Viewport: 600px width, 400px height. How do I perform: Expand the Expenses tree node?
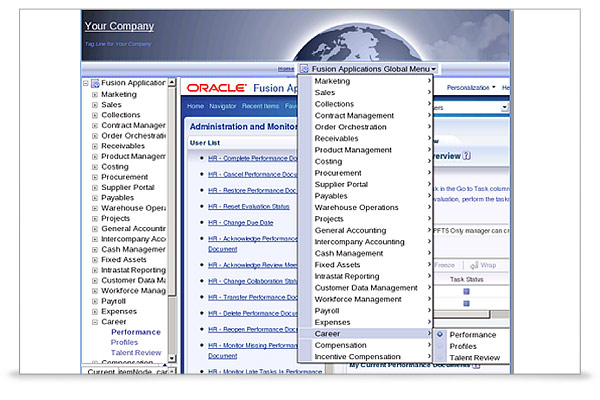[x=95, y=312]
